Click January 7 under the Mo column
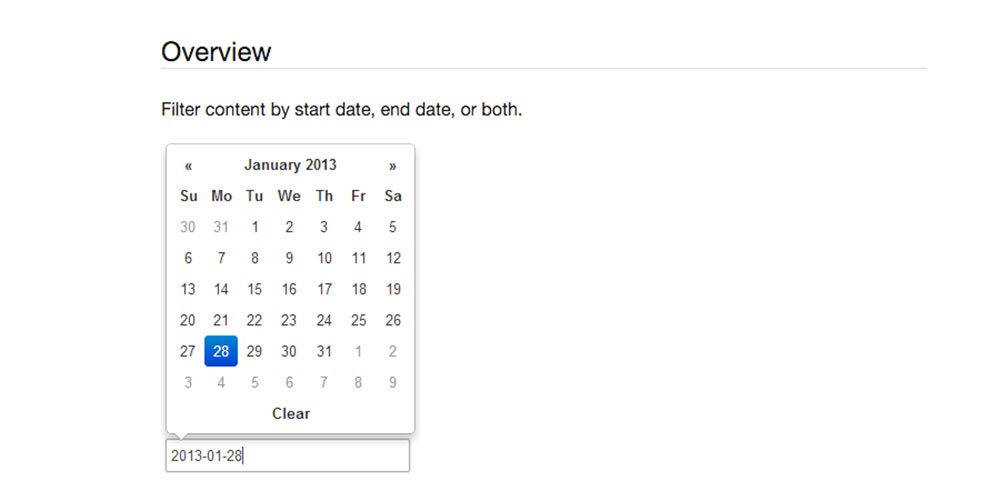1000x491 pixels. 221,258
